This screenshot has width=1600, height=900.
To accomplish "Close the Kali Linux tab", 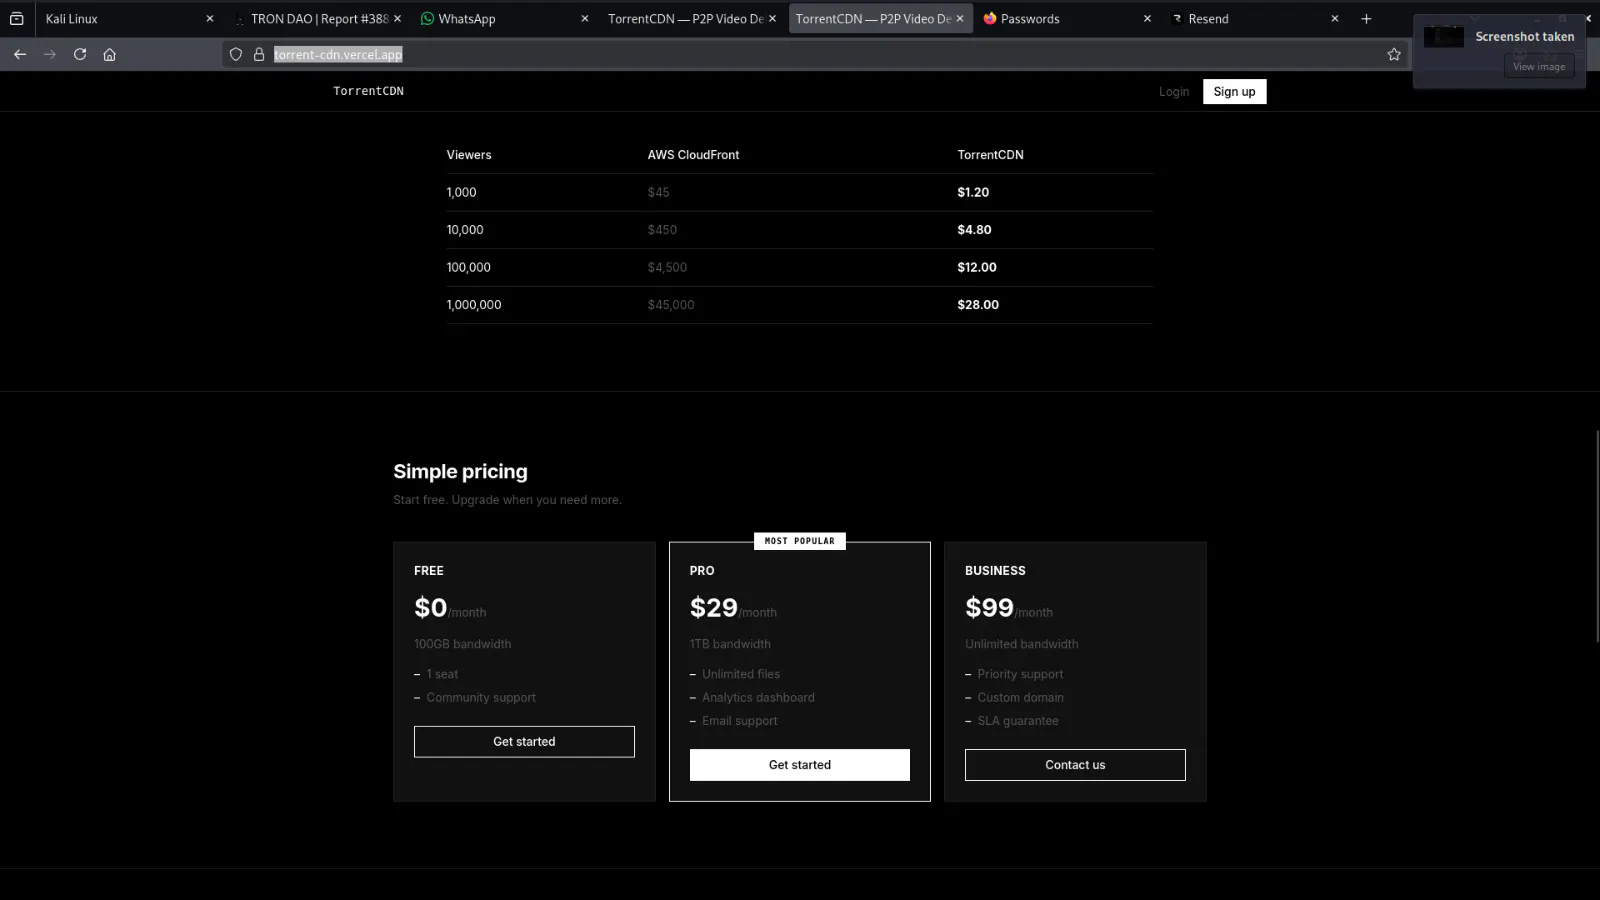I will [210, 19].
